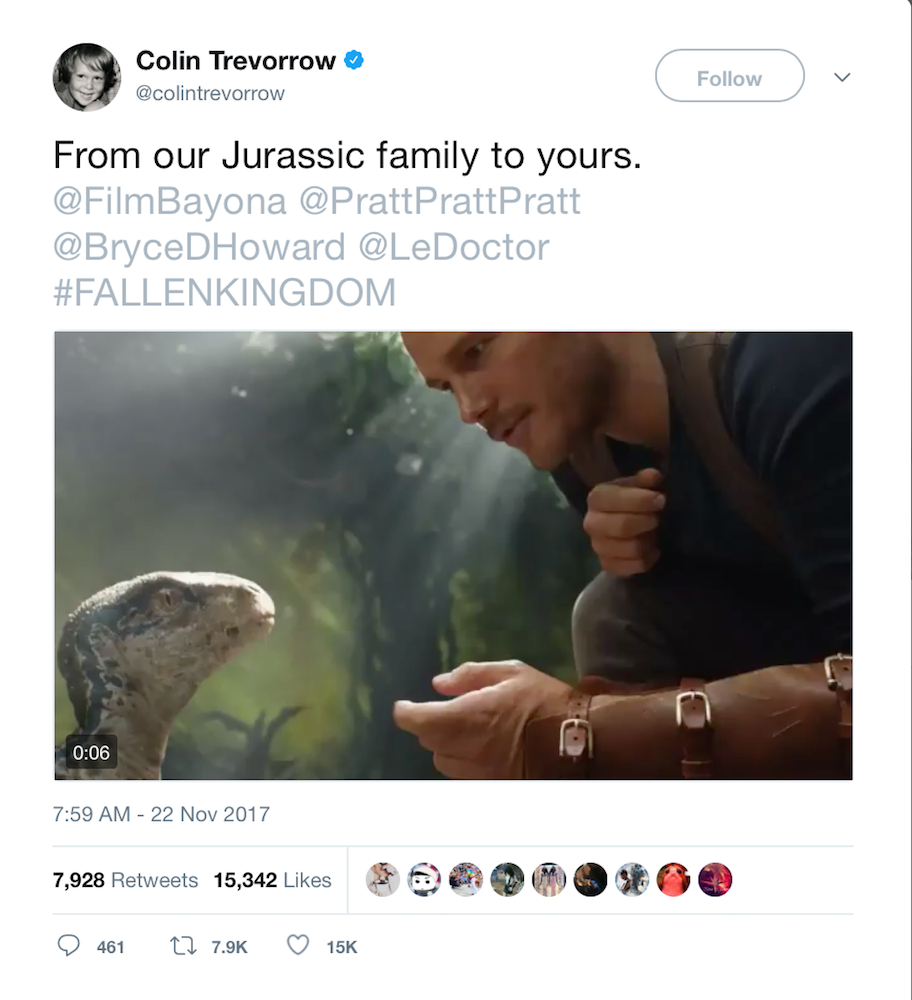Play the embedded raptor video
This screenshot has height=1000, width=912.
(453, 555)
